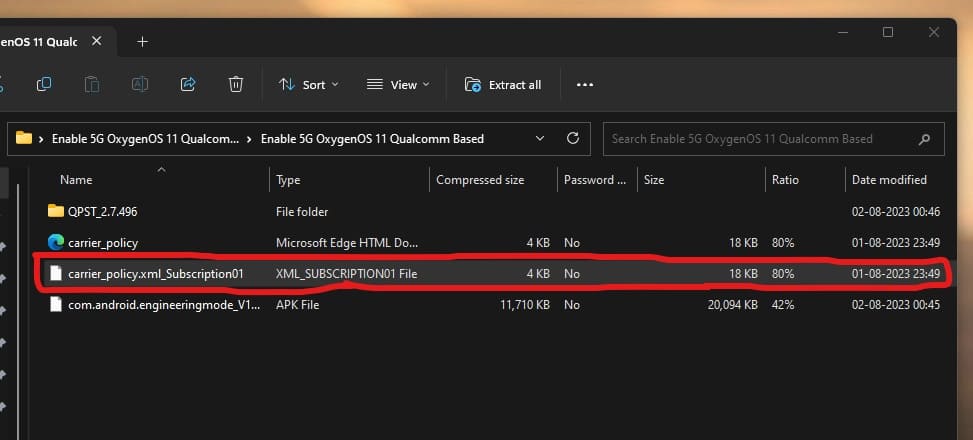
Task: Click breadcrumb Enable 5G OxygenOS 11 Qualcomm Based
Action: click(x=372, y=139)
